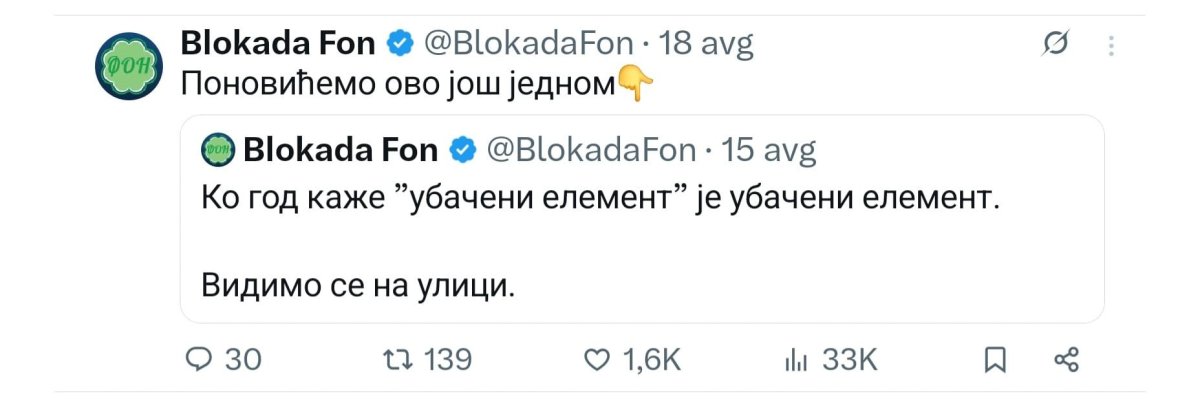
Task: Open the view analytics bar chart icon
Action: pos(793,360)
